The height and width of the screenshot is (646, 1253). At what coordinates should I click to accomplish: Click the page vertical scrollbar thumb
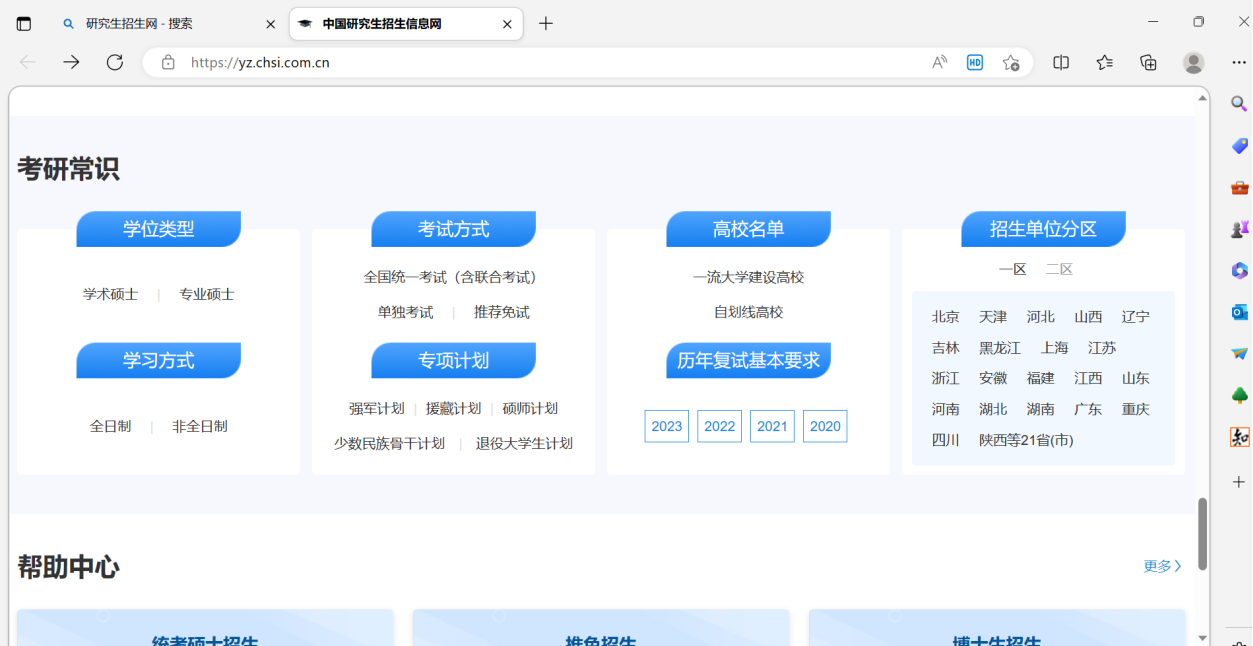1202,533
